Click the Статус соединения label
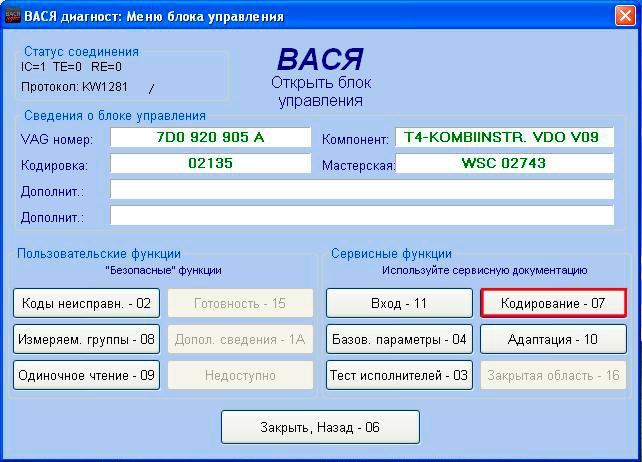 pos(81,52)
